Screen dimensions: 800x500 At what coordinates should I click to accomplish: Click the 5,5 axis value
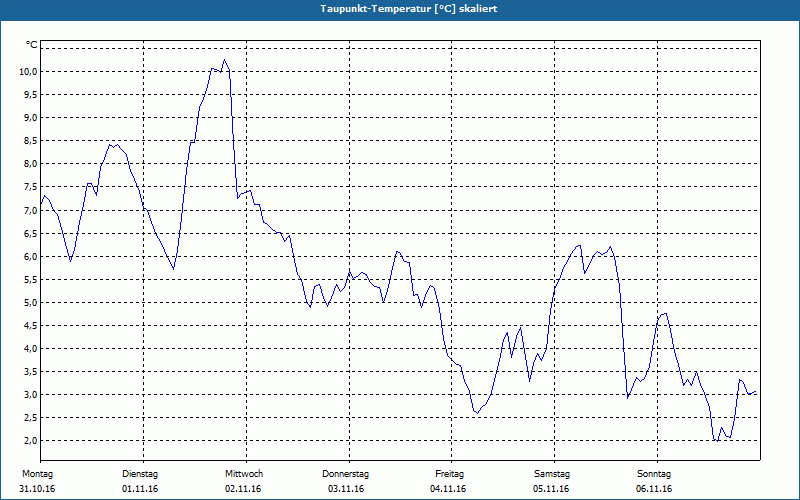pos(30,280)
